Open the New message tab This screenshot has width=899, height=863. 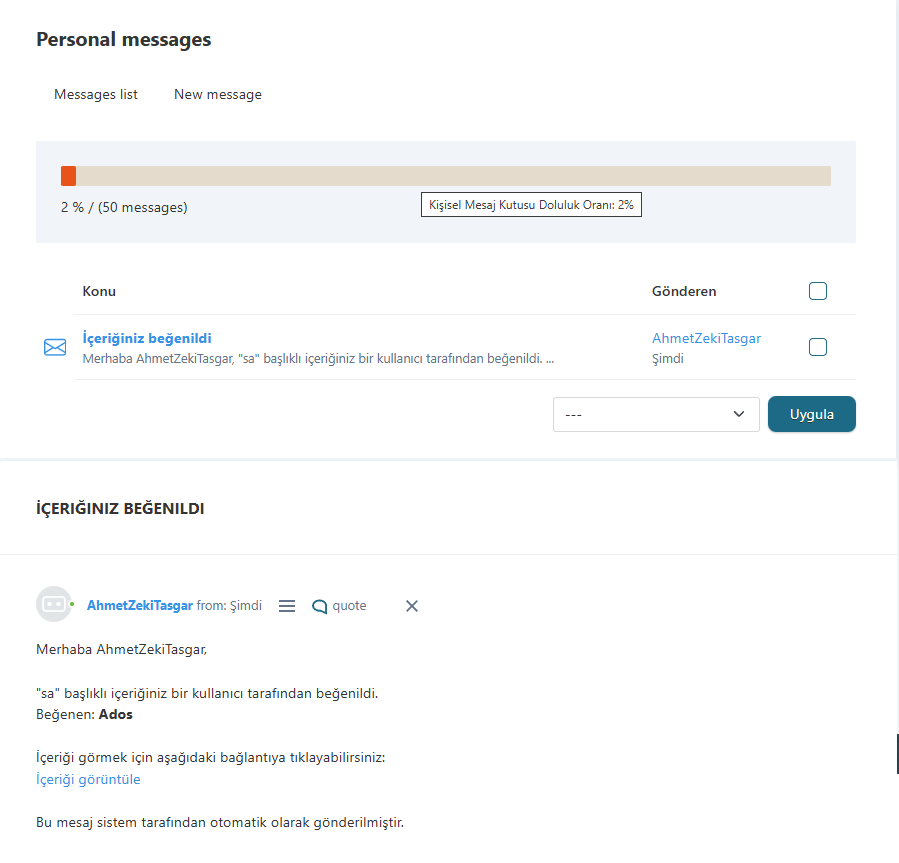[x=218, y=94]
